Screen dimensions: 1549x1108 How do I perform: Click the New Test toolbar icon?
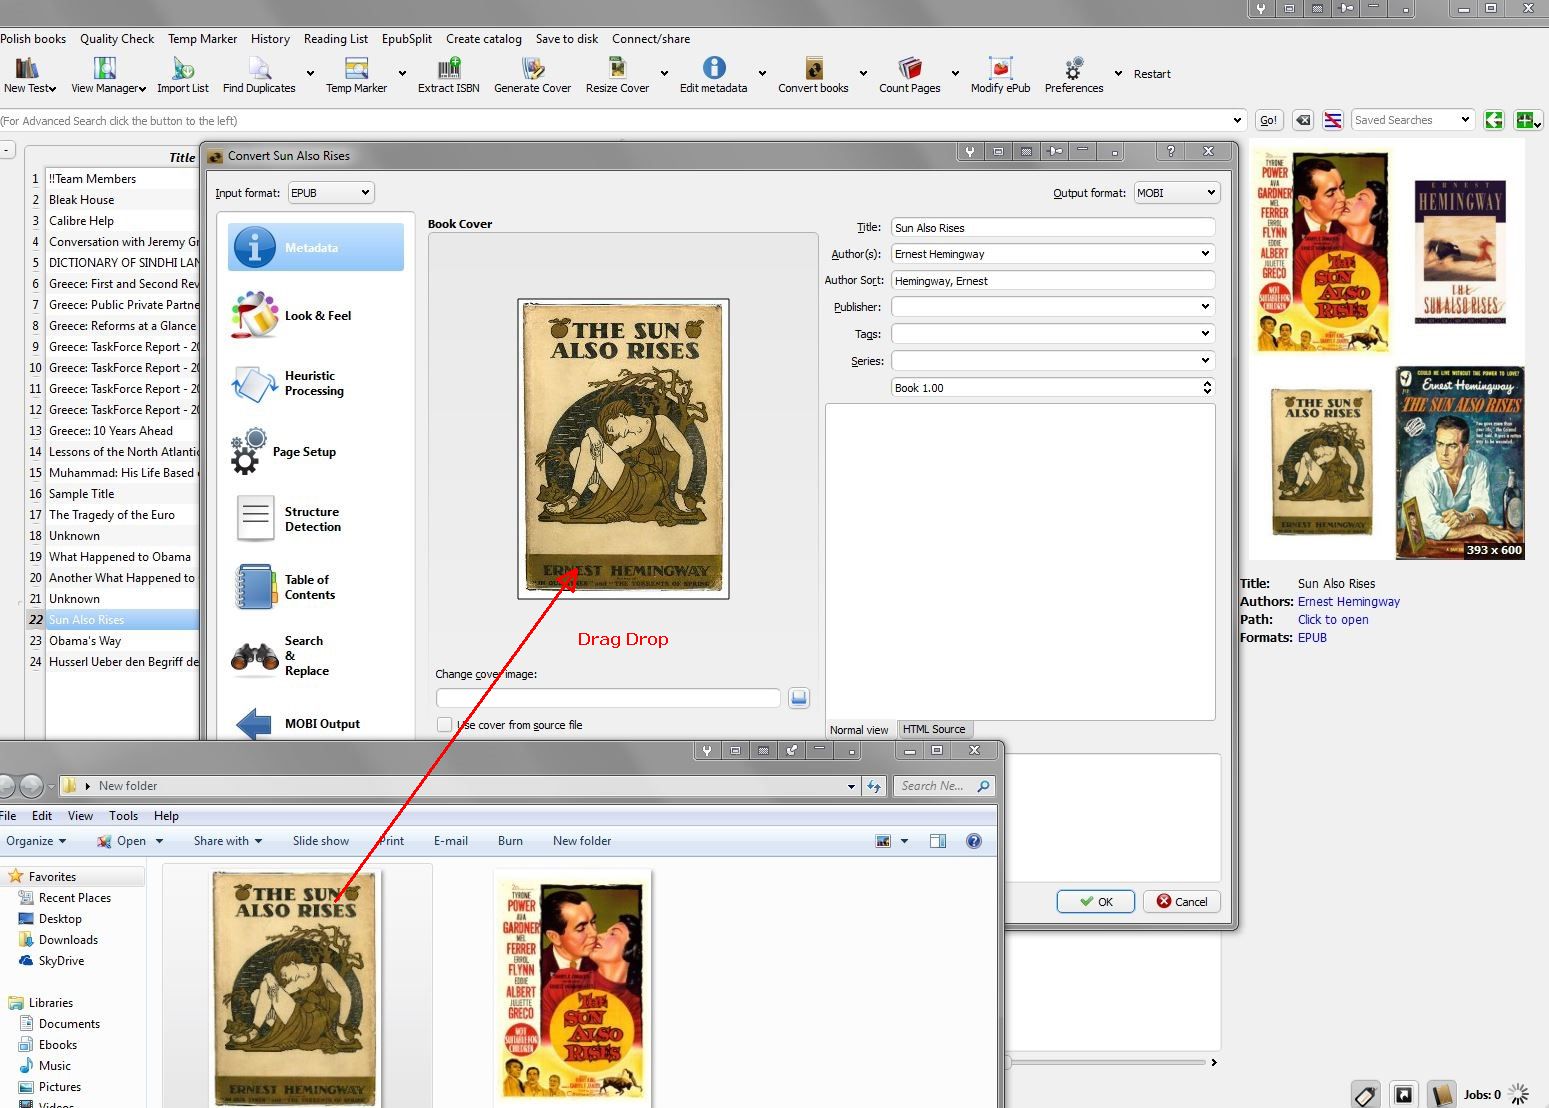[27, 68]
